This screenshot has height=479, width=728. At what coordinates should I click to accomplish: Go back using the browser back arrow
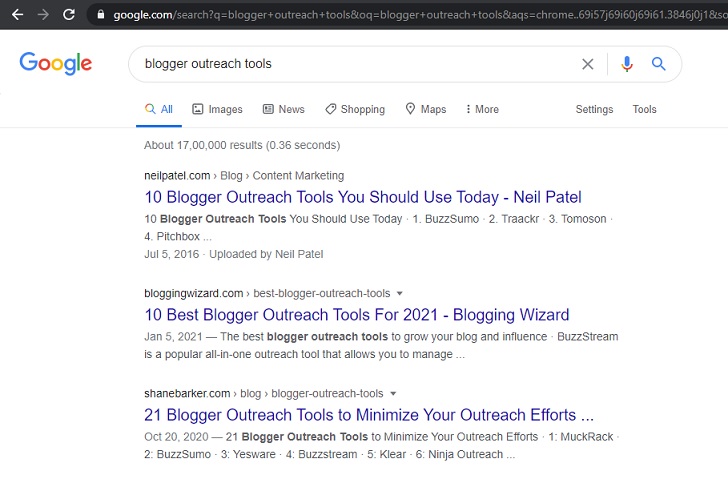click(18, 15)
